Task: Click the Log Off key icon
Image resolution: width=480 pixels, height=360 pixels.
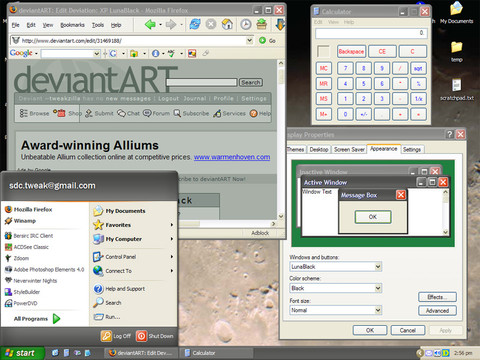Action: point(106,336)
